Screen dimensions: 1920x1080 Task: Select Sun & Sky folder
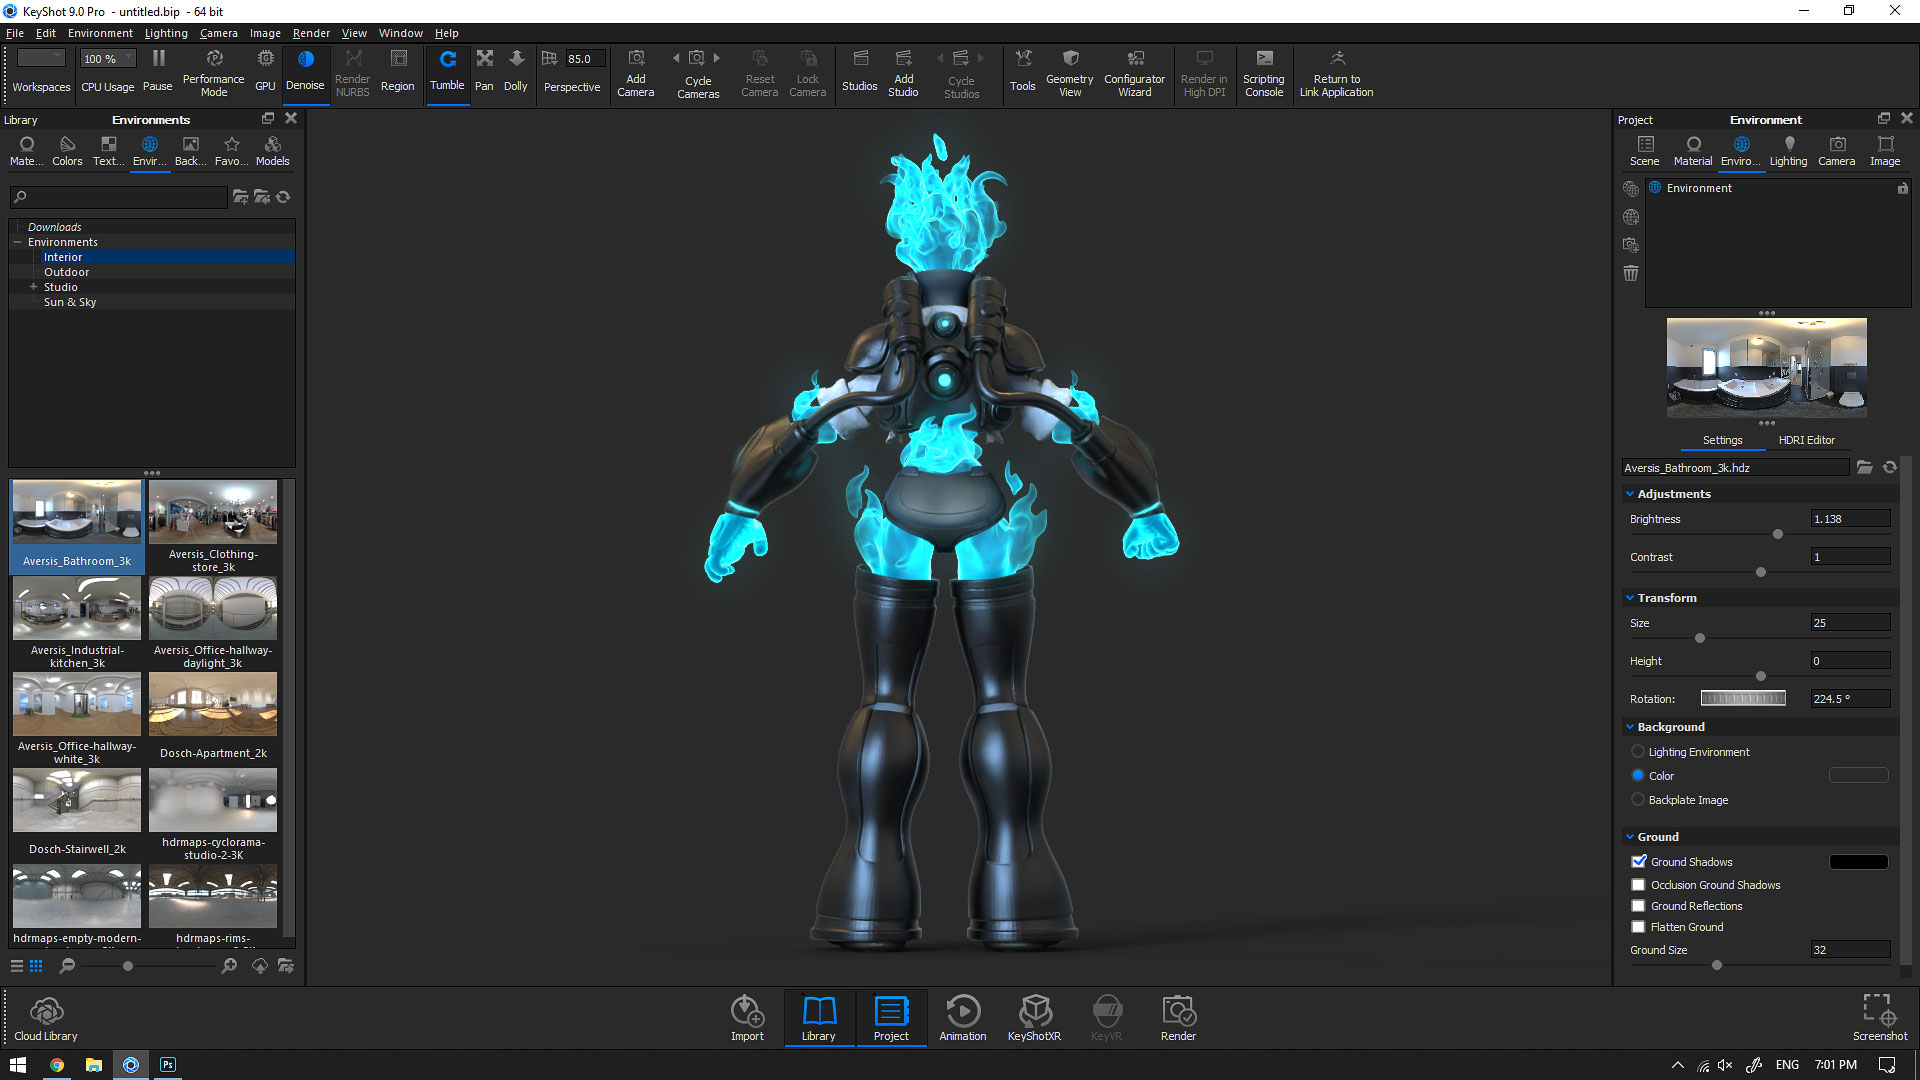tap(70, 302)
